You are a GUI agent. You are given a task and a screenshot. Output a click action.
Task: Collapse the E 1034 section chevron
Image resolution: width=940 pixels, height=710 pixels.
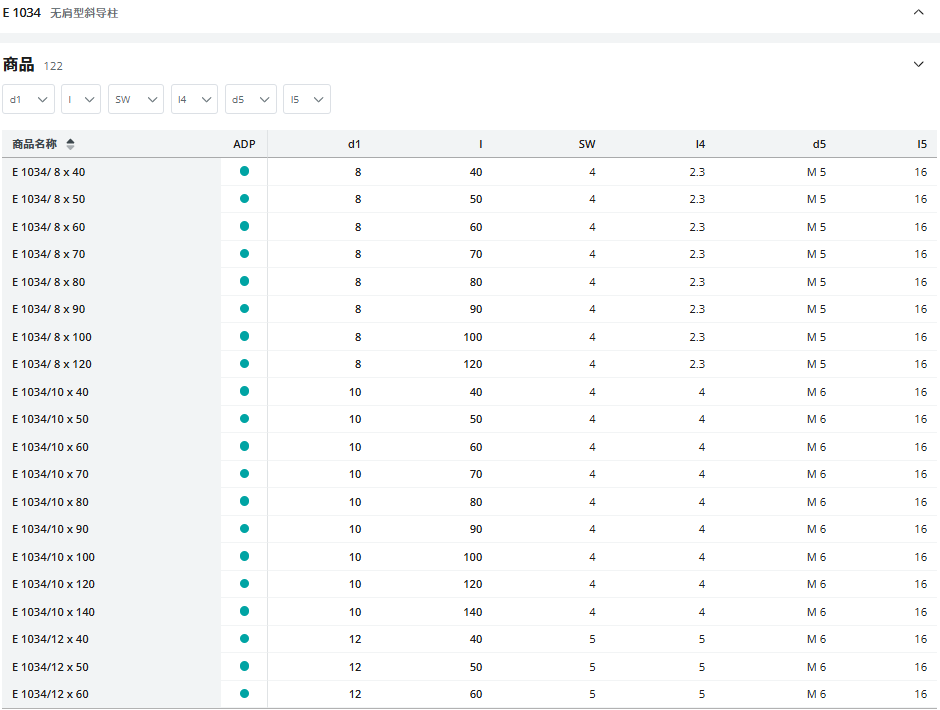coord(918,12)
